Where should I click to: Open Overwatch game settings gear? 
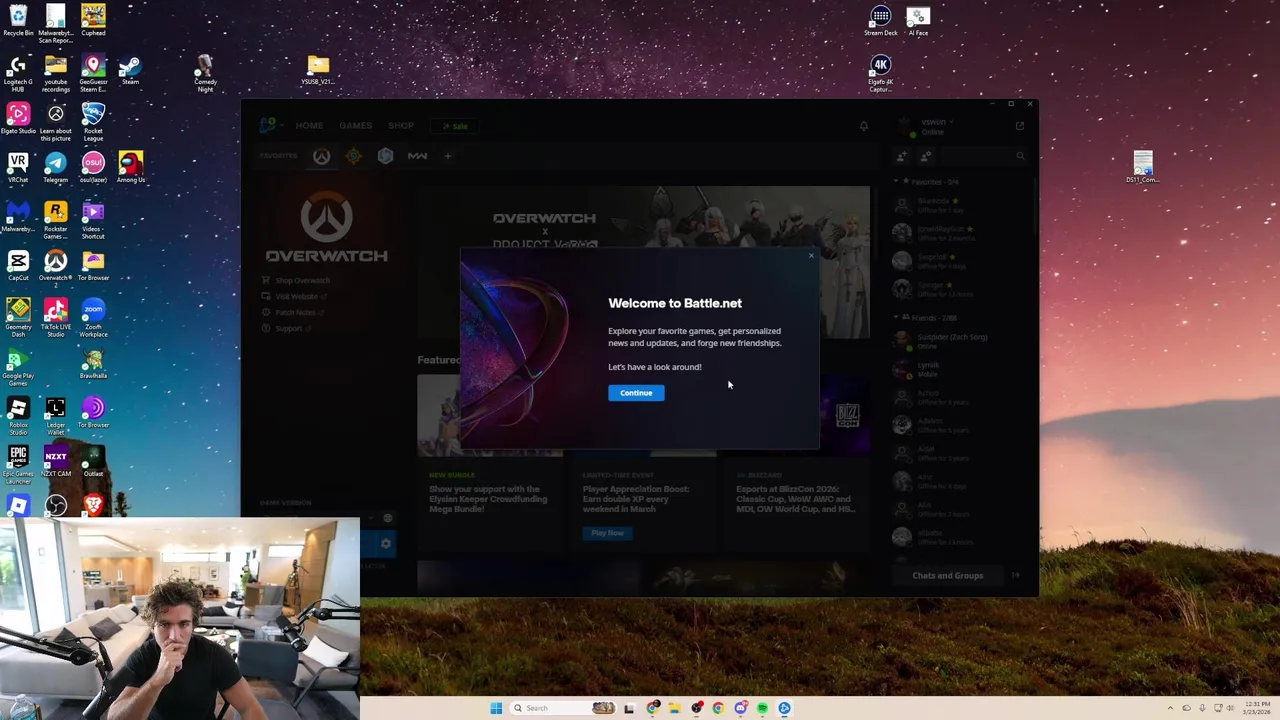point(386,544)
